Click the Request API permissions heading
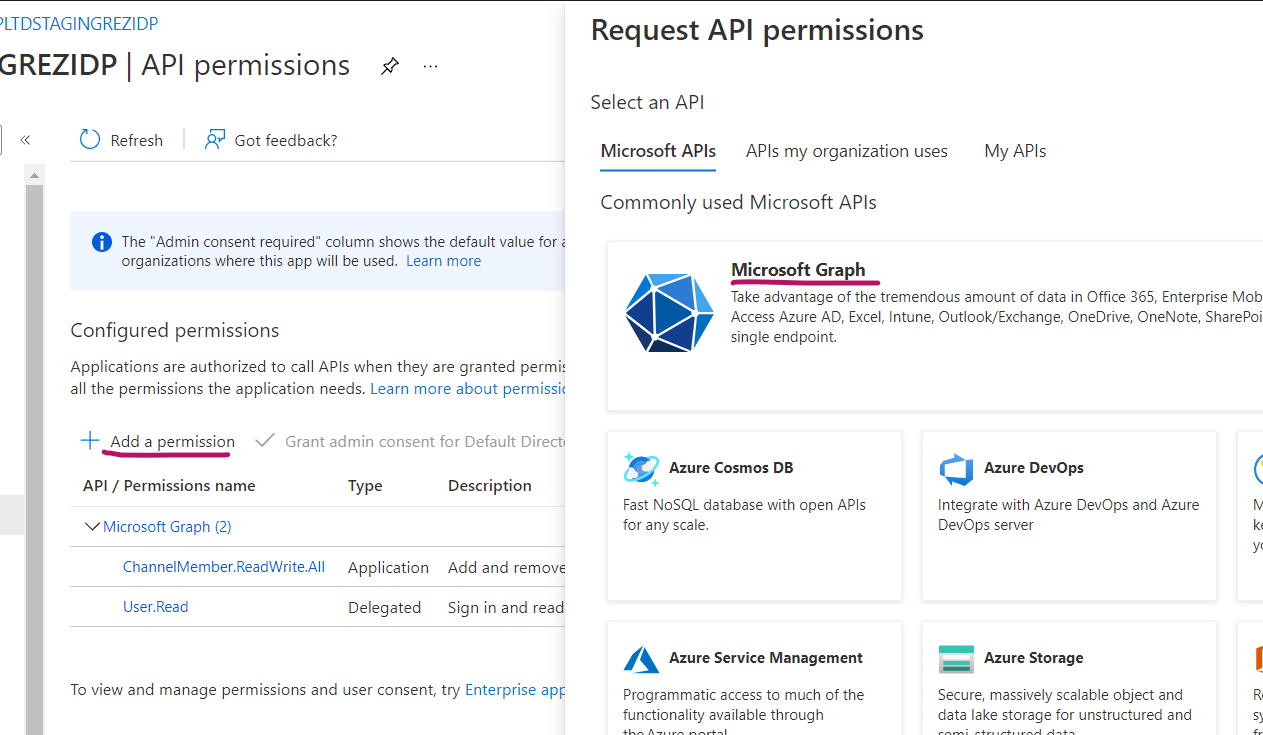 757,30
